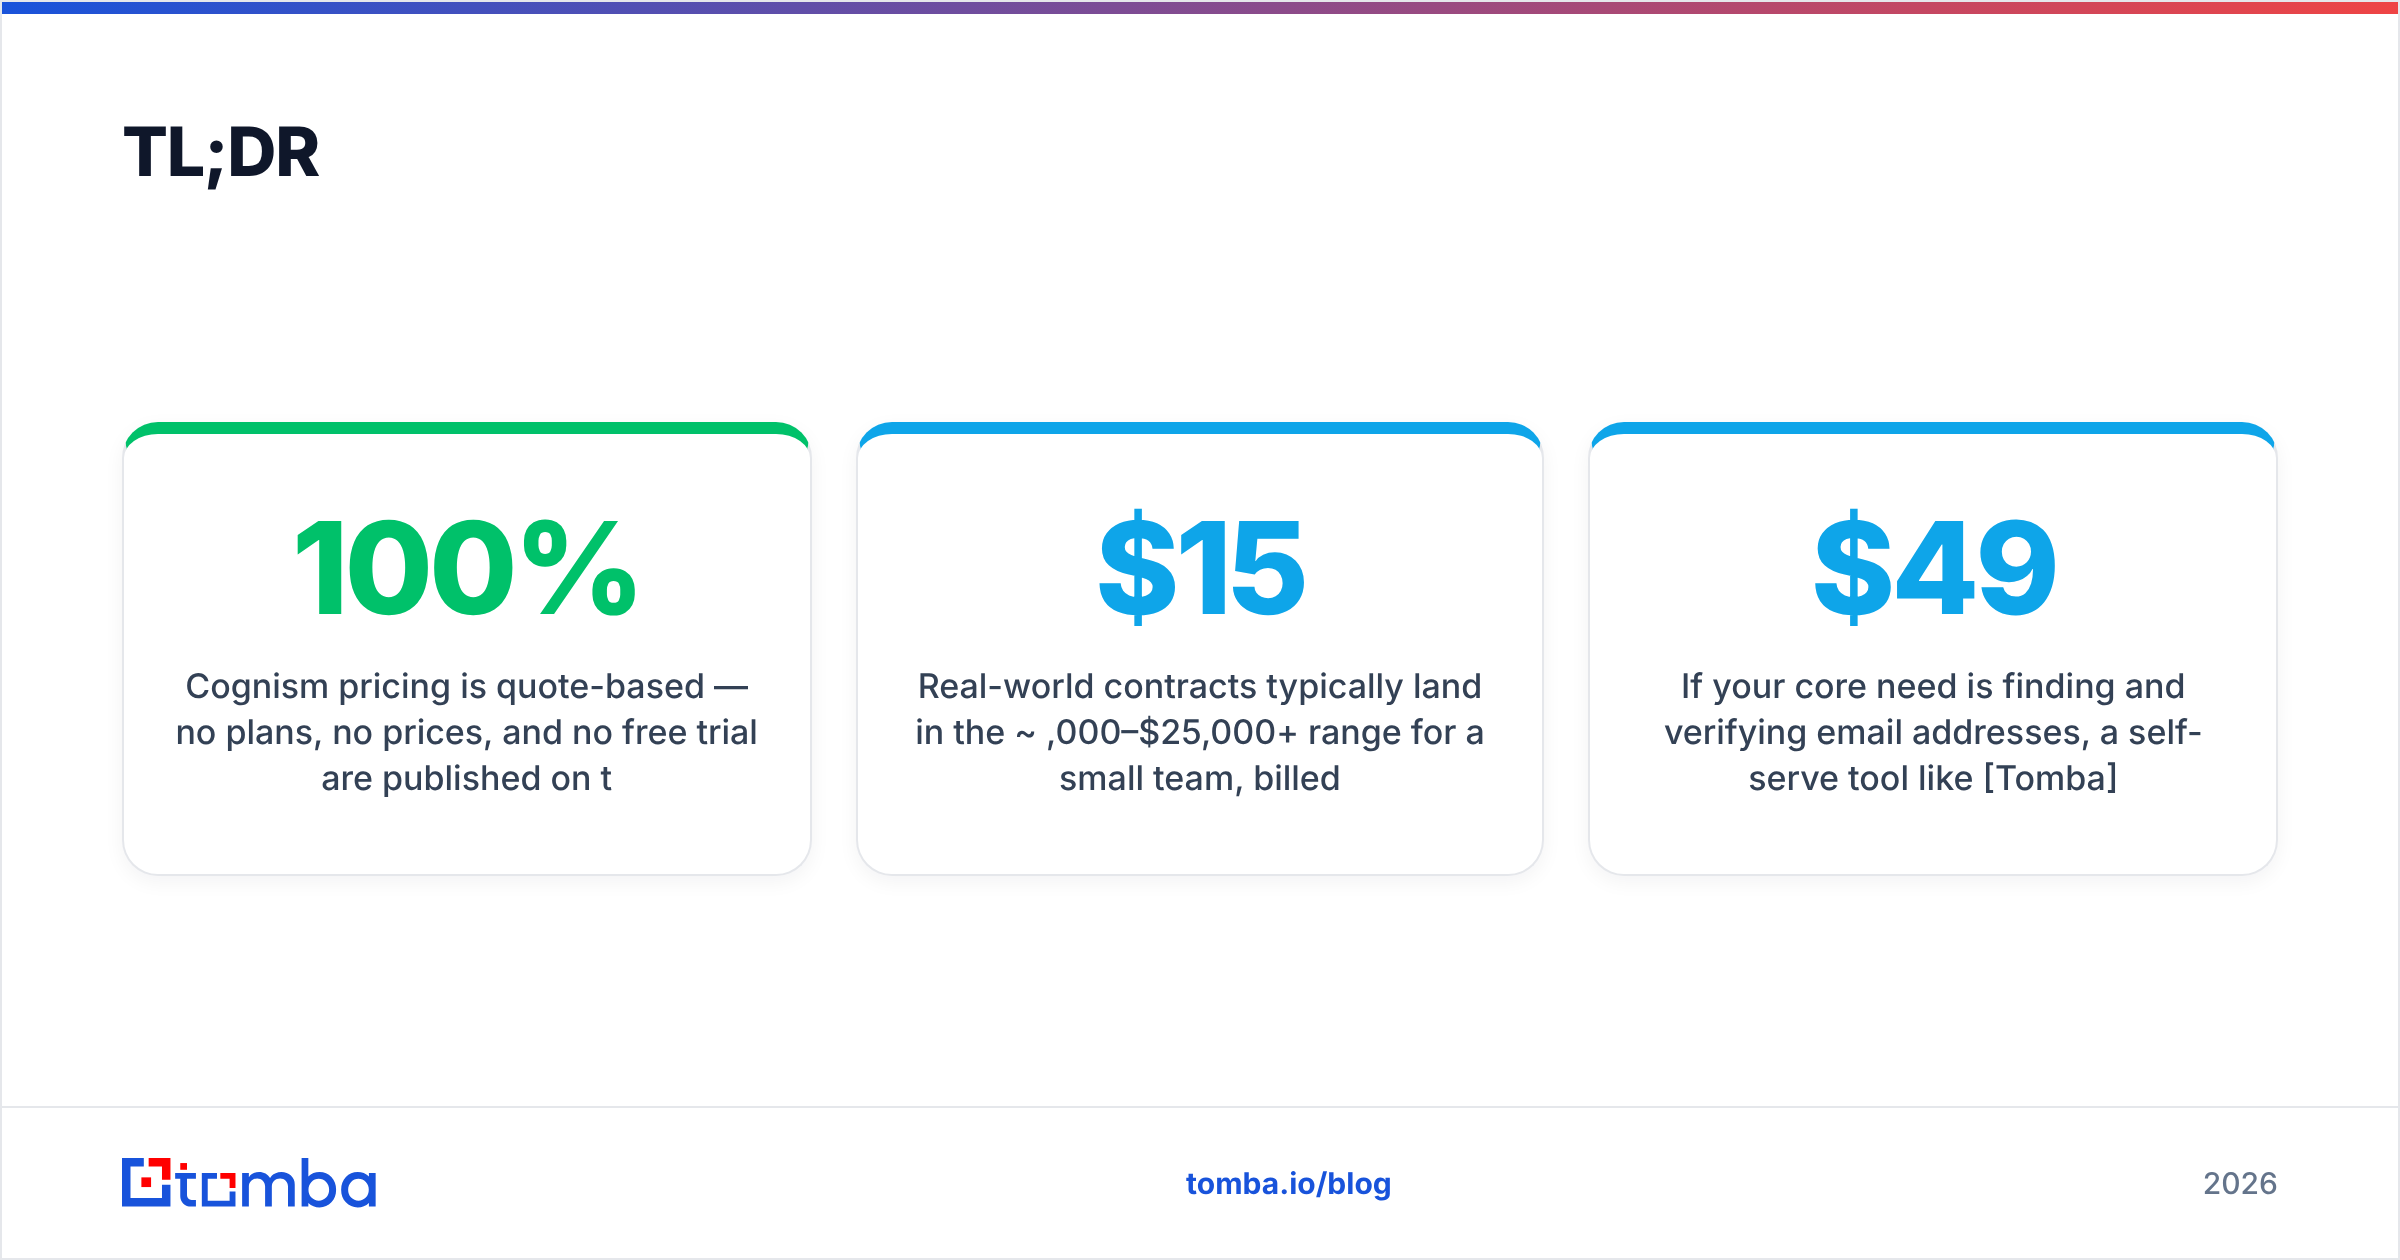
Task: Click the red square in Tomba logo
Action: coord(148,1183)
